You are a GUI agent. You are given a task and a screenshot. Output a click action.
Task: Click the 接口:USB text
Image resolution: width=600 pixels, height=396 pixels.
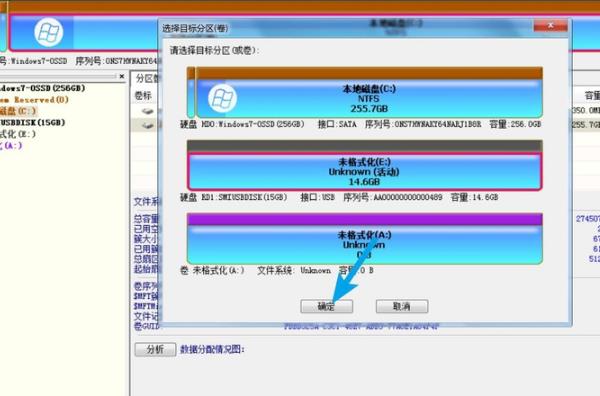point(318,197)
